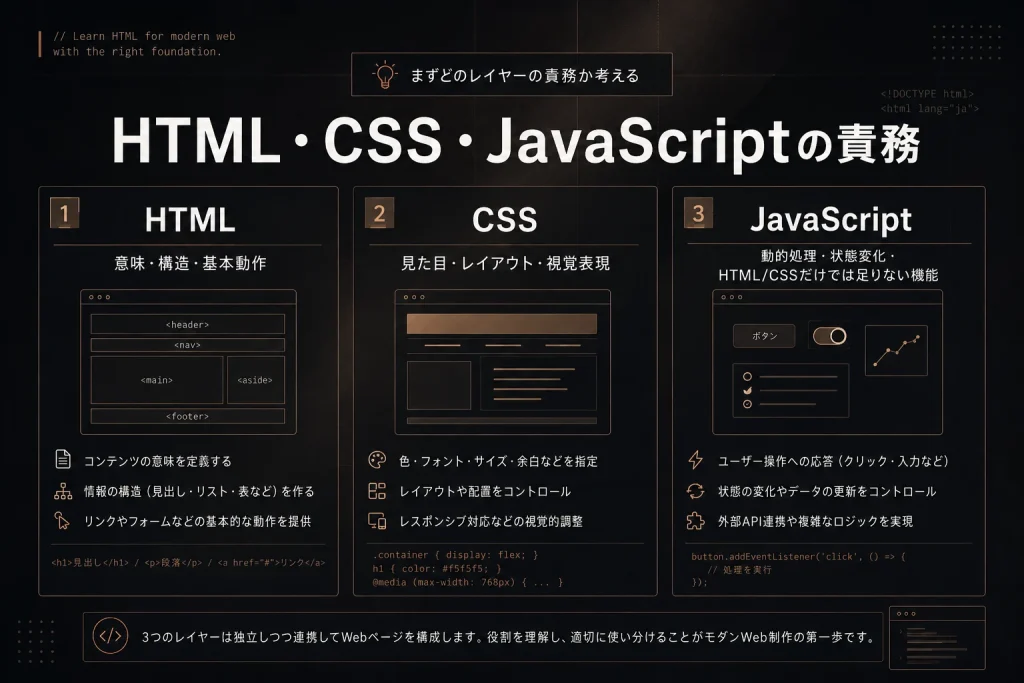Click the hierarchy icon beside 情報の構造
This screenshot has height=683, width=1024.
click(63, 491)
